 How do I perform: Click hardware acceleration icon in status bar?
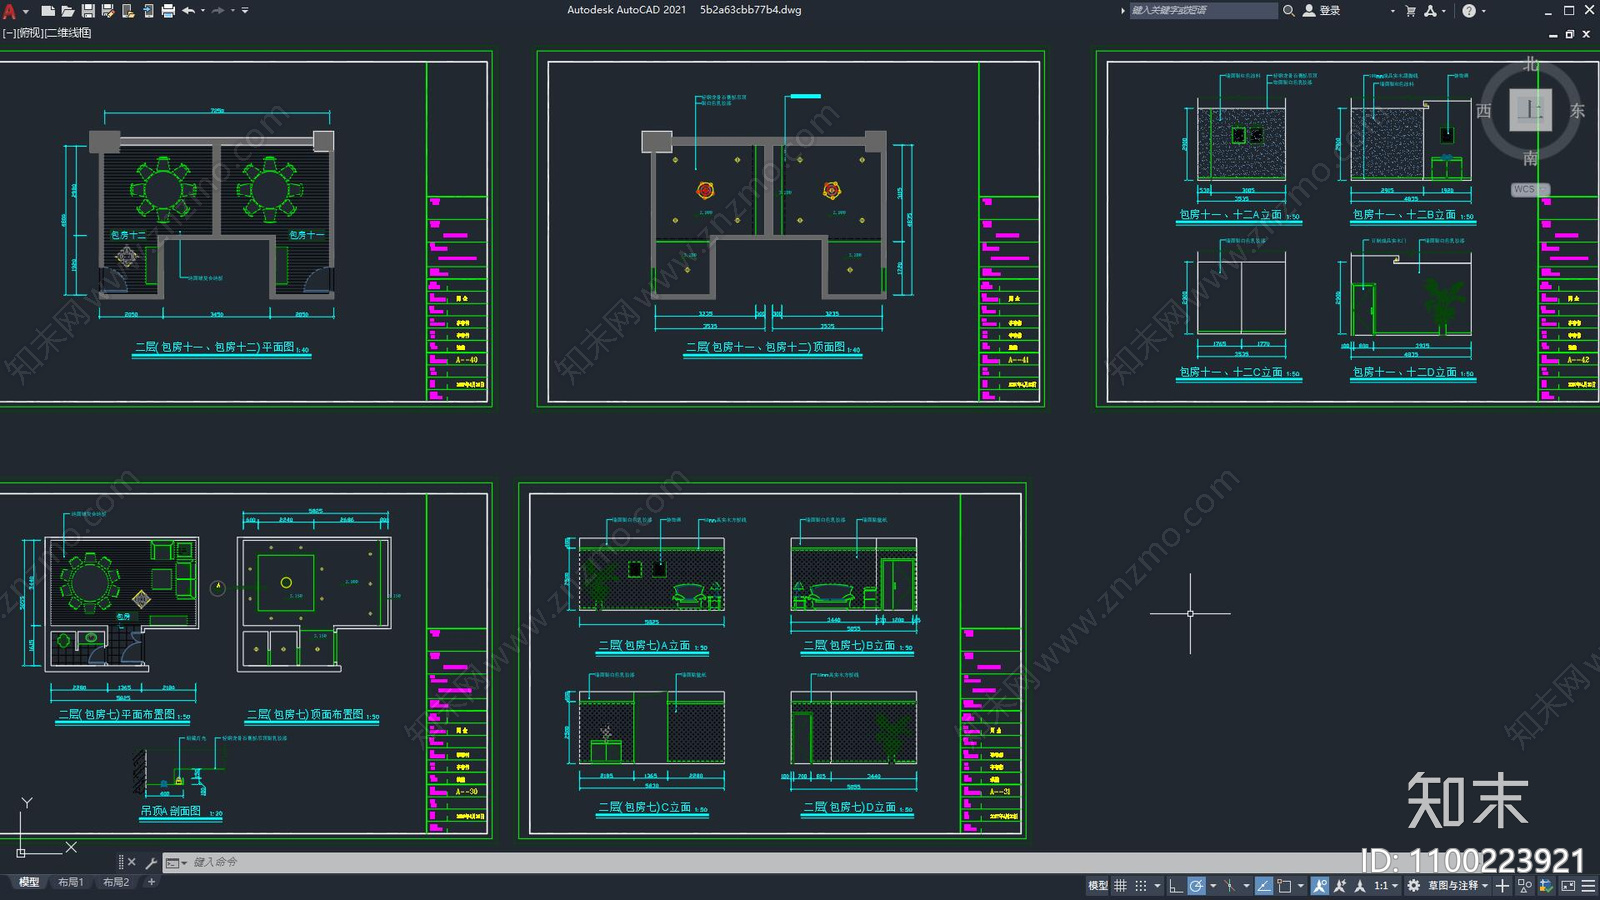[1546, 886]
